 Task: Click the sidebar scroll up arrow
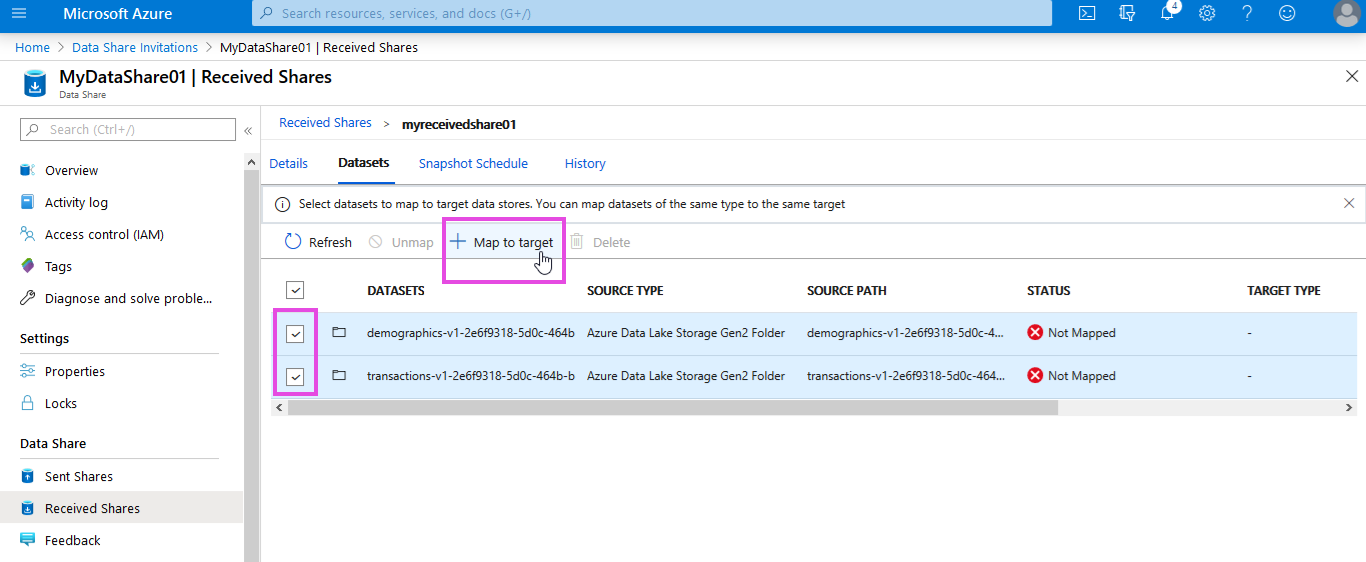click(x=251, y=163)
